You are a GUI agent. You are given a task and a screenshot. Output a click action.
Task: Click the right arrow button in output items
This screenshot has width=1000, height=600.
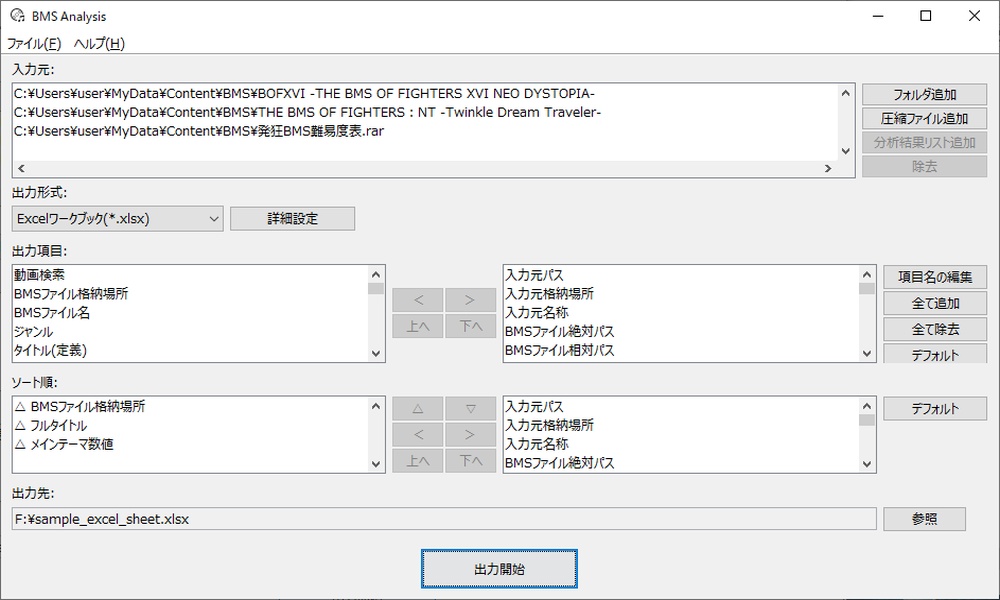pyautogui.click(x=471, y=299)
